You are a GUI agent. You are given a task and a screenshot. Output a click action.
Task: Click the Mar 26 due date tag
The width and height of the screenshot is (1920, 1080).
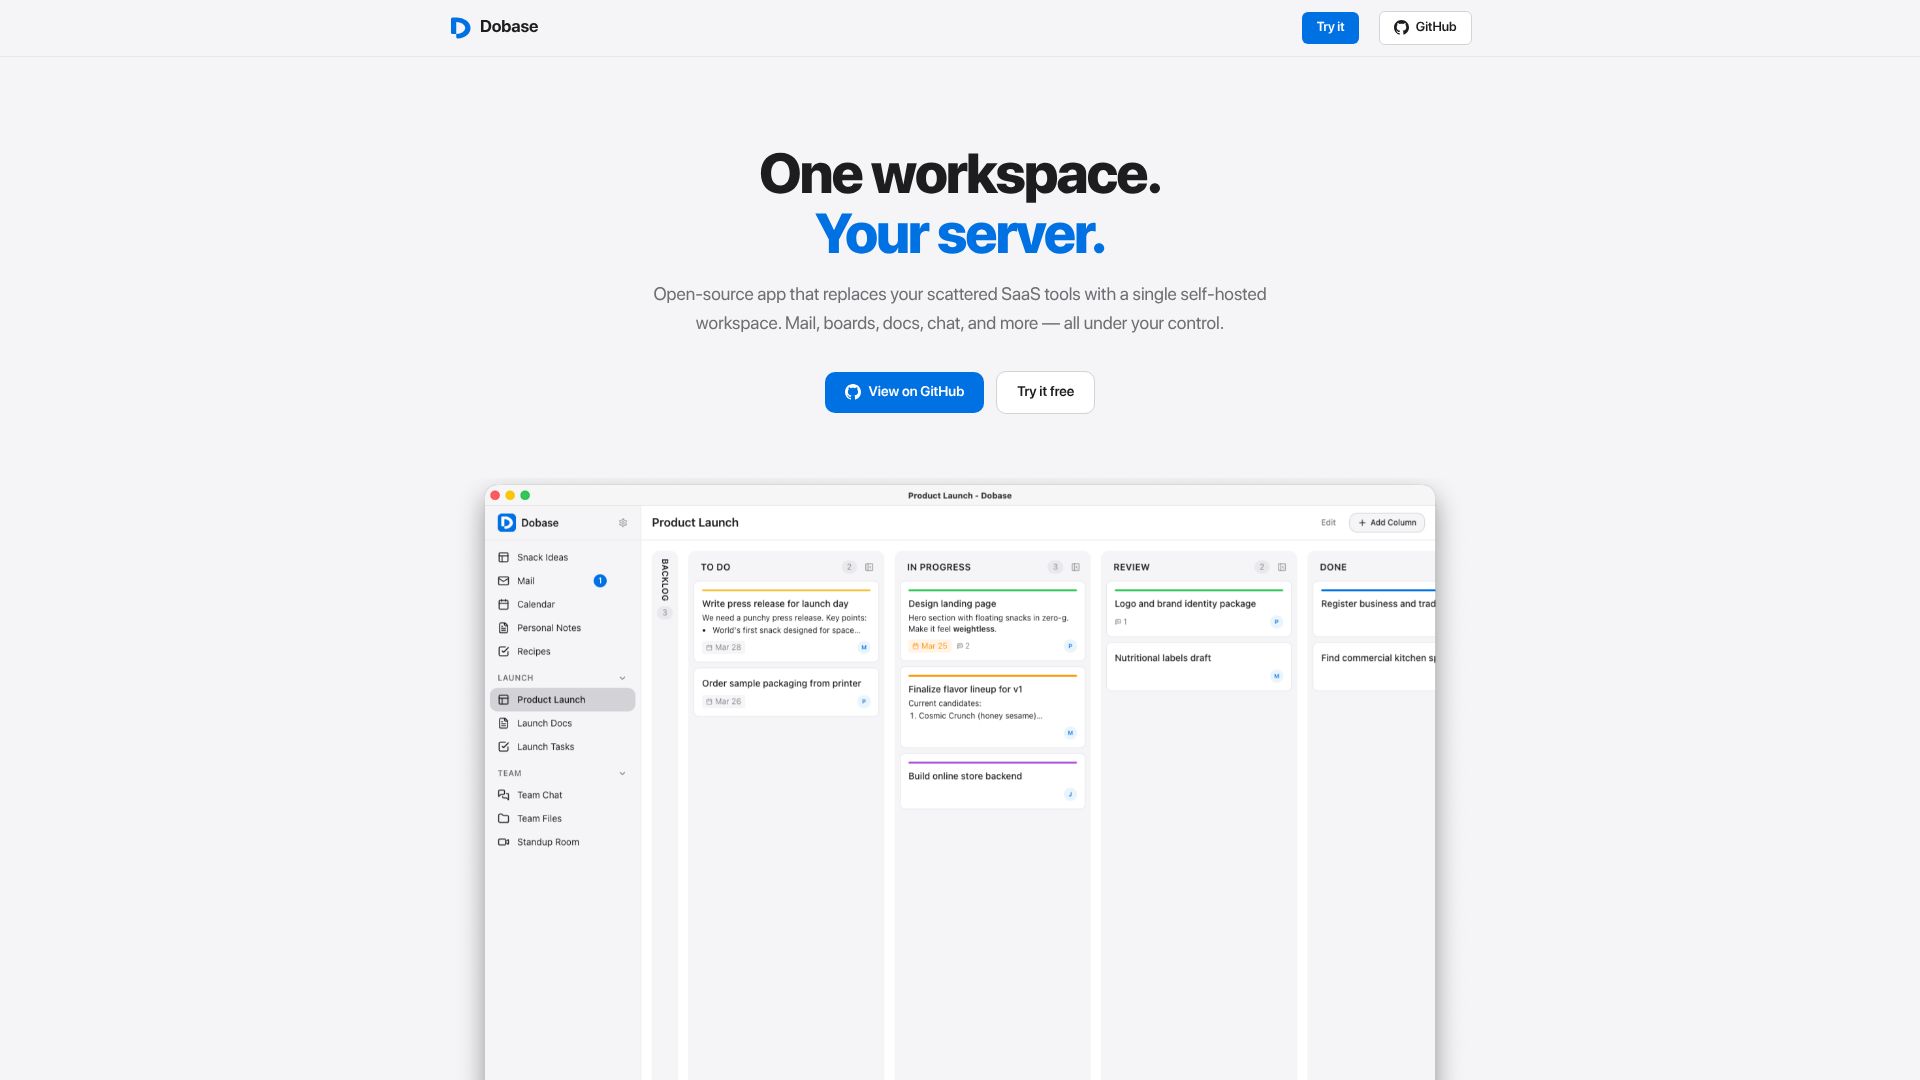(x=724, y=702)
